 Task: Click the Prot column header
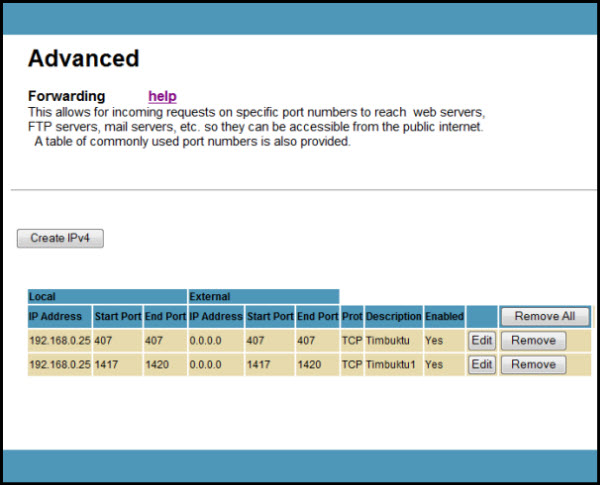coord(352,317)
